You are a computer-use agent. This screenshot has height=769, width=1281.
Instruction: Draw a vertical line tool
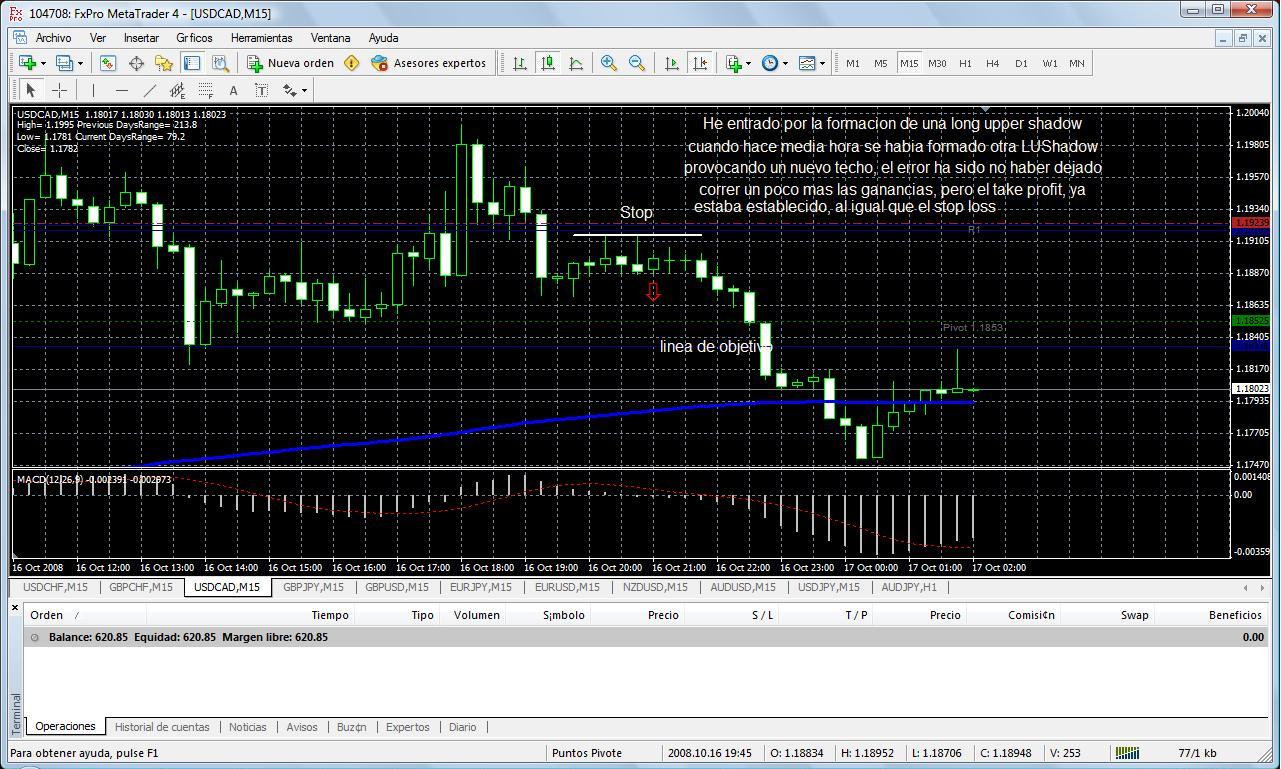[x=93, y=90]
